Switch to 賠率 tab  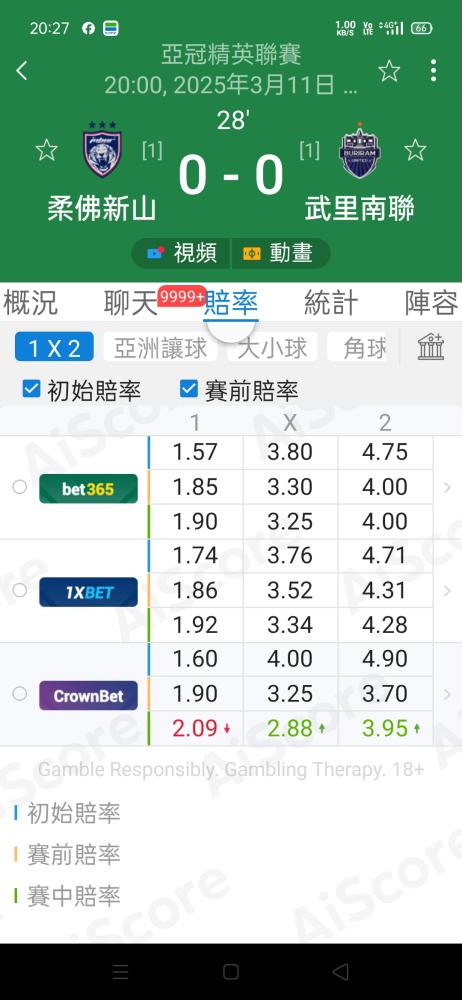point(231,303)
